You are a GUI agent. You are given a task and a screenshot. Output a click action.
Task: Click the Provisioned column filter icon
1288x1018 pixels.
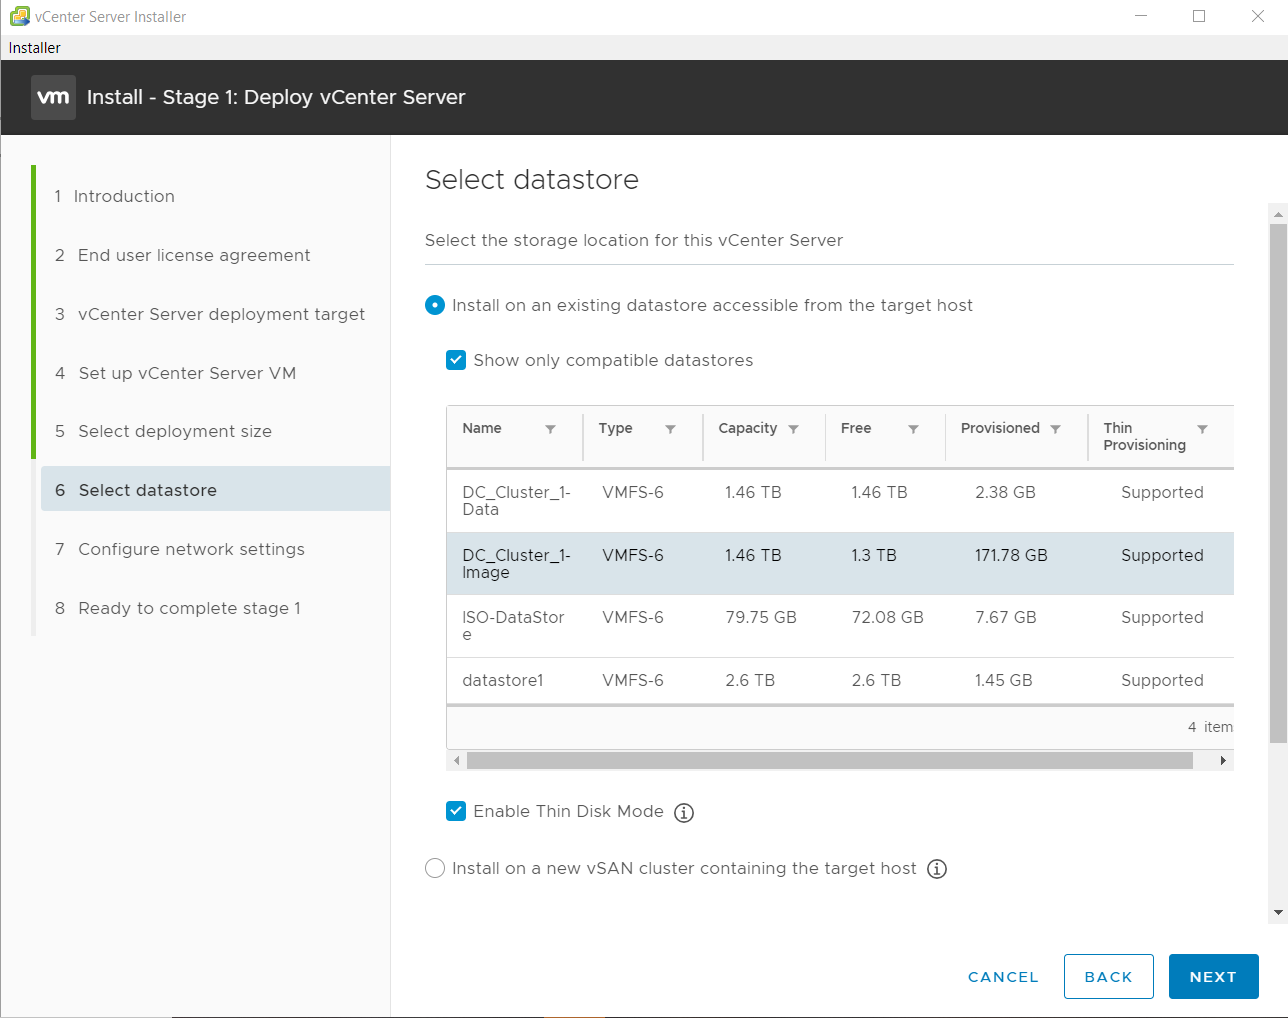1055,429
